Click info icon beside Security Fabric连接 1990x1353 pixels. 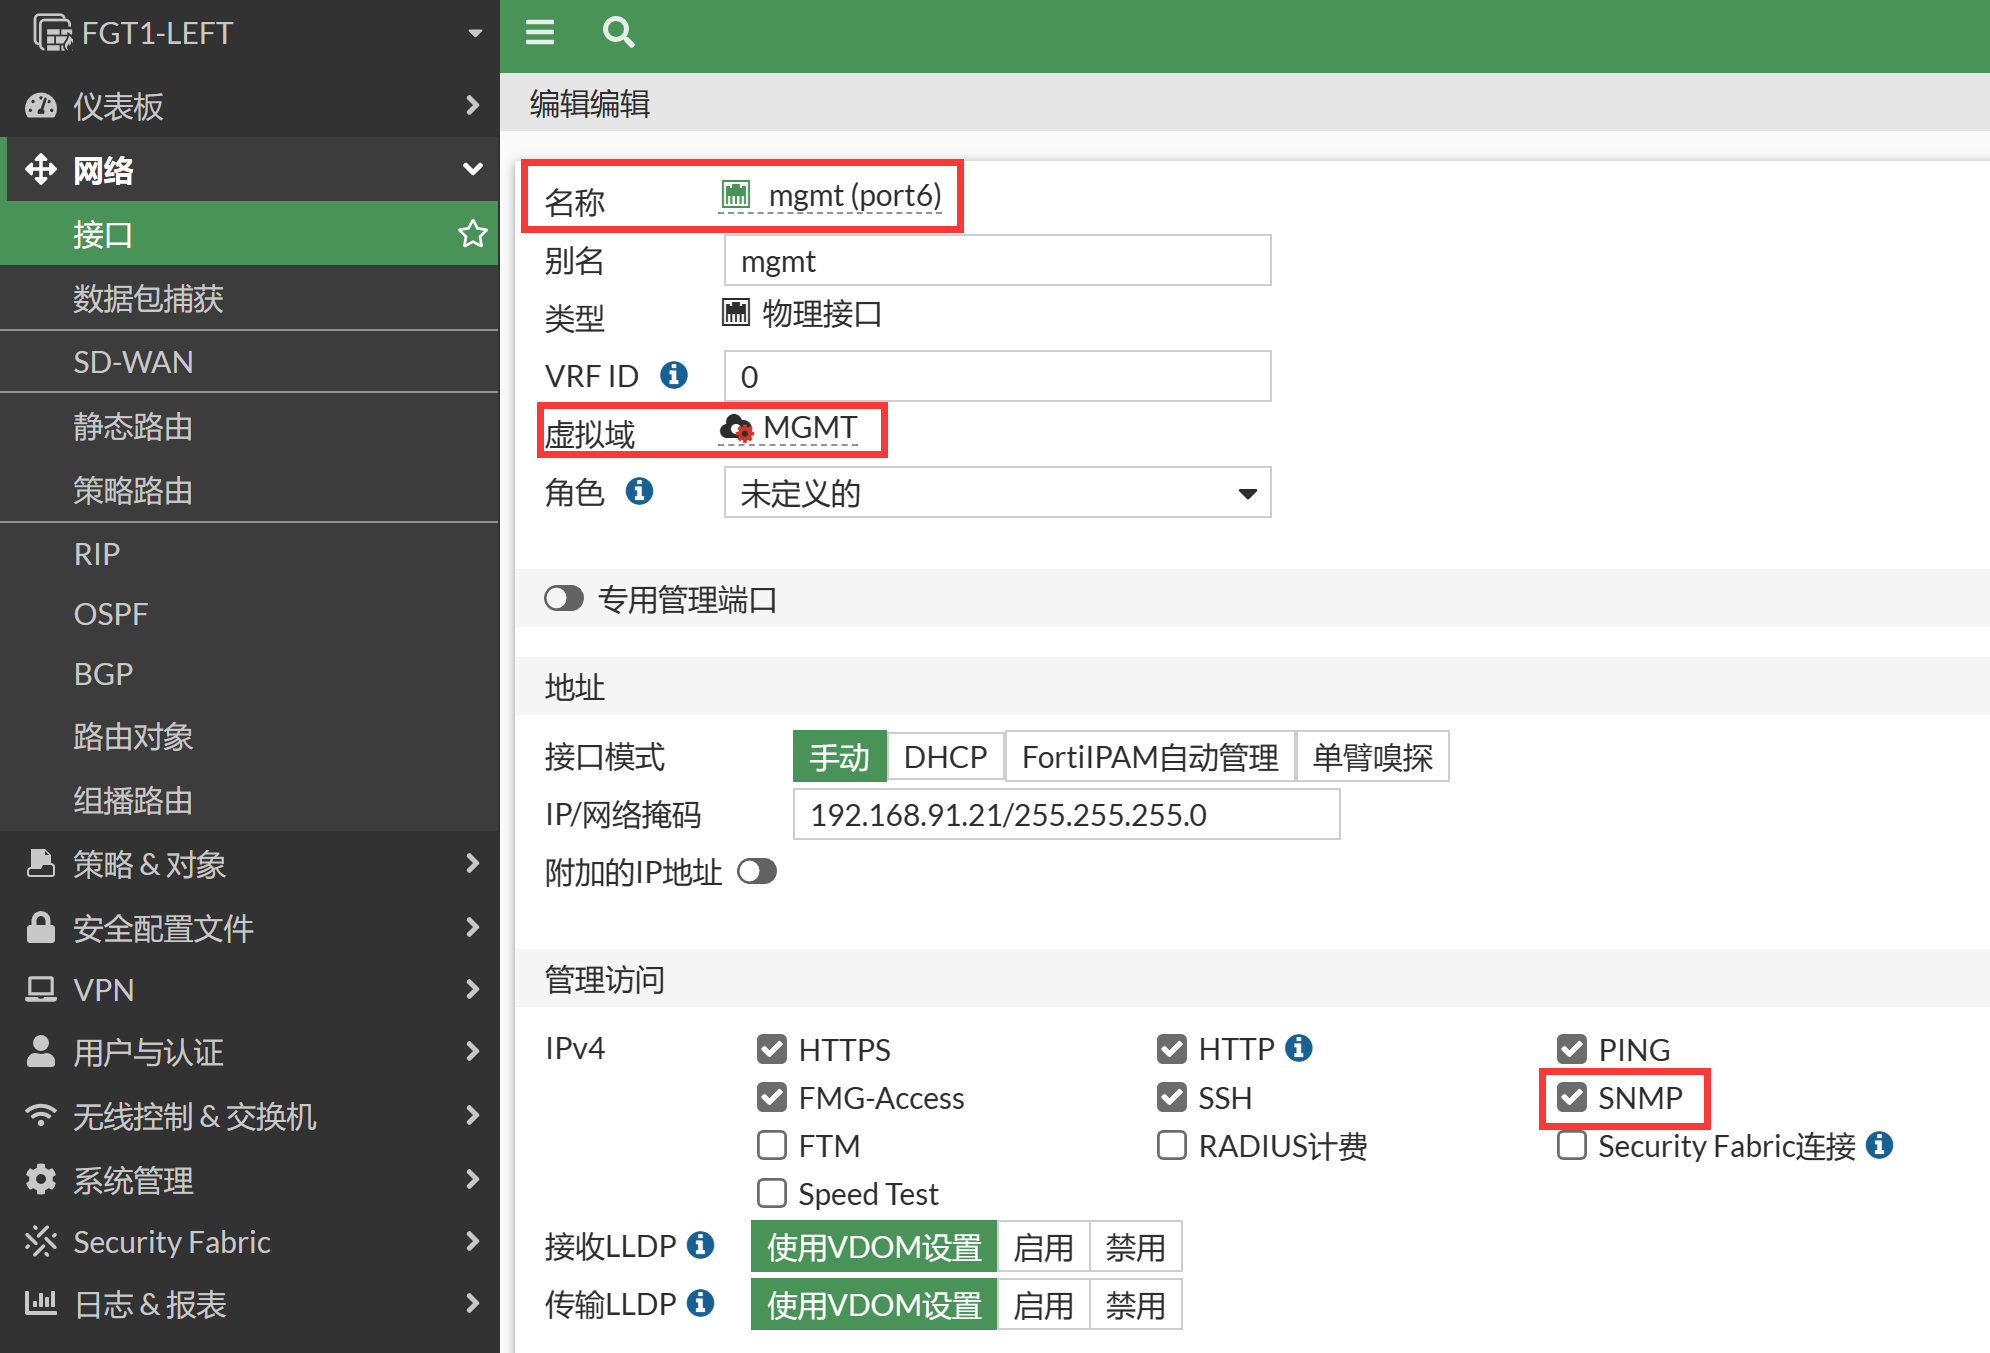coord(1879,1145)
